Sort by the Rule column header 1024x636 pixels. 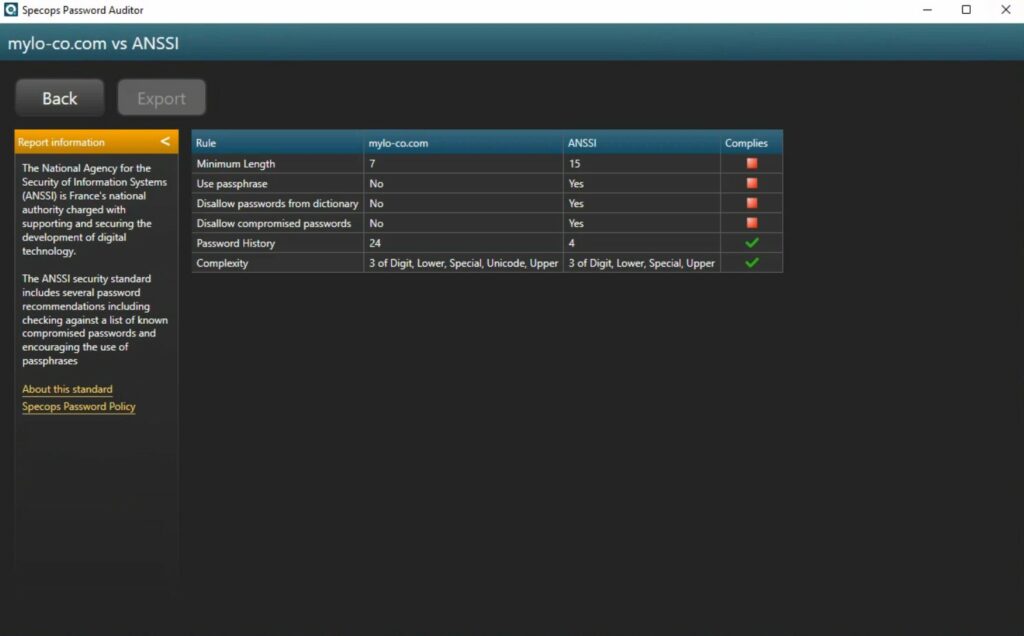click(x=278, y=143)
